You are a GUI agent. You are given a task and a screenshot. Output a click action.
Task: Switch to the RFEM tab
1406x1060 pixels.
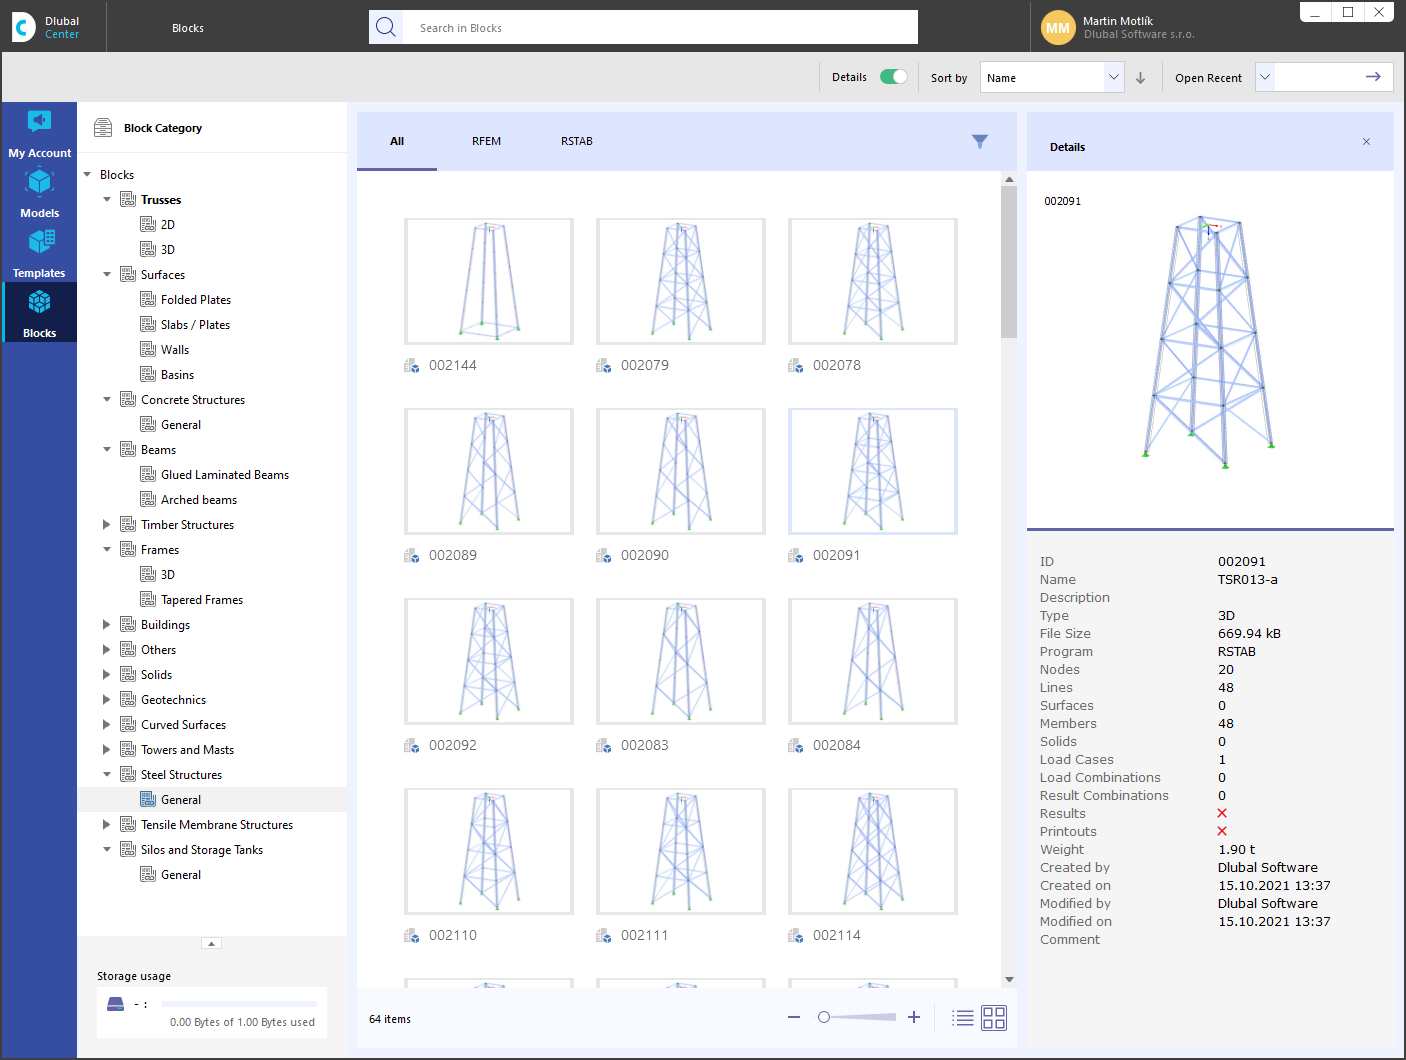(x=486, y=142)
